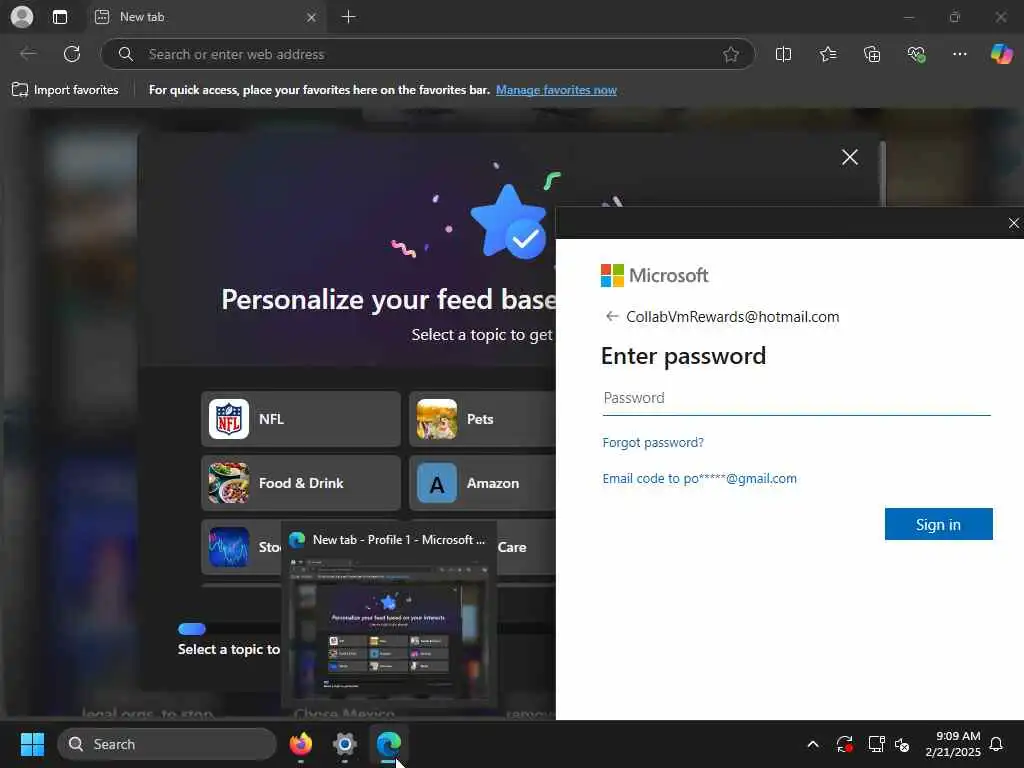Click the taskbar Search box

click(167, 744)
